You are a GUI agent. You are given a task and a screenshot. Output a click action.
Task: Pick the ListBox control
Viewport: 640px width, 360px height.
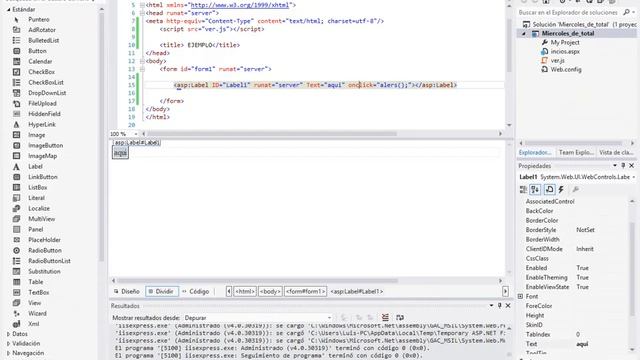(38, 188)
